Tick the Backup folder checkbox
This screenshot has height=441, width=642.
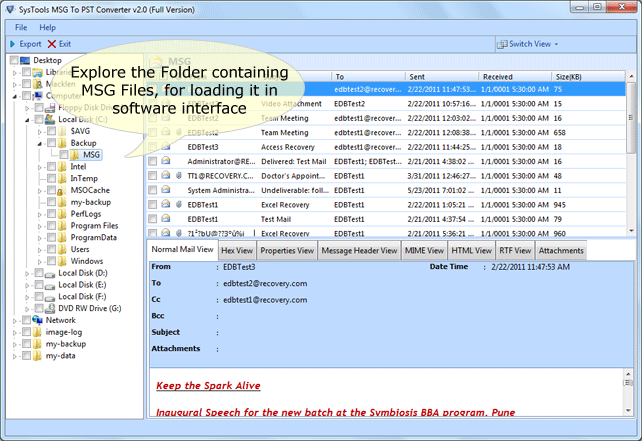pos(51,143)
